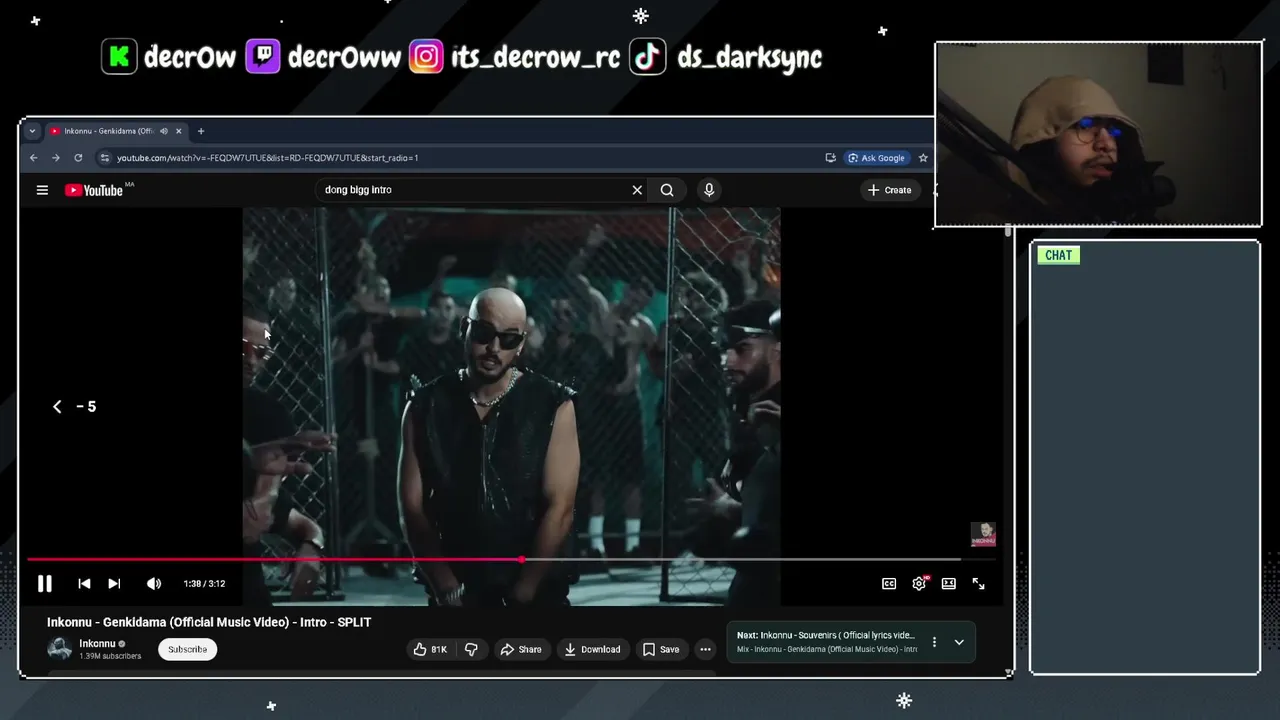Pause the video with the pause button
Image resolution: width=1280 pixels, height=720 pixels.
tap(45, 583)
